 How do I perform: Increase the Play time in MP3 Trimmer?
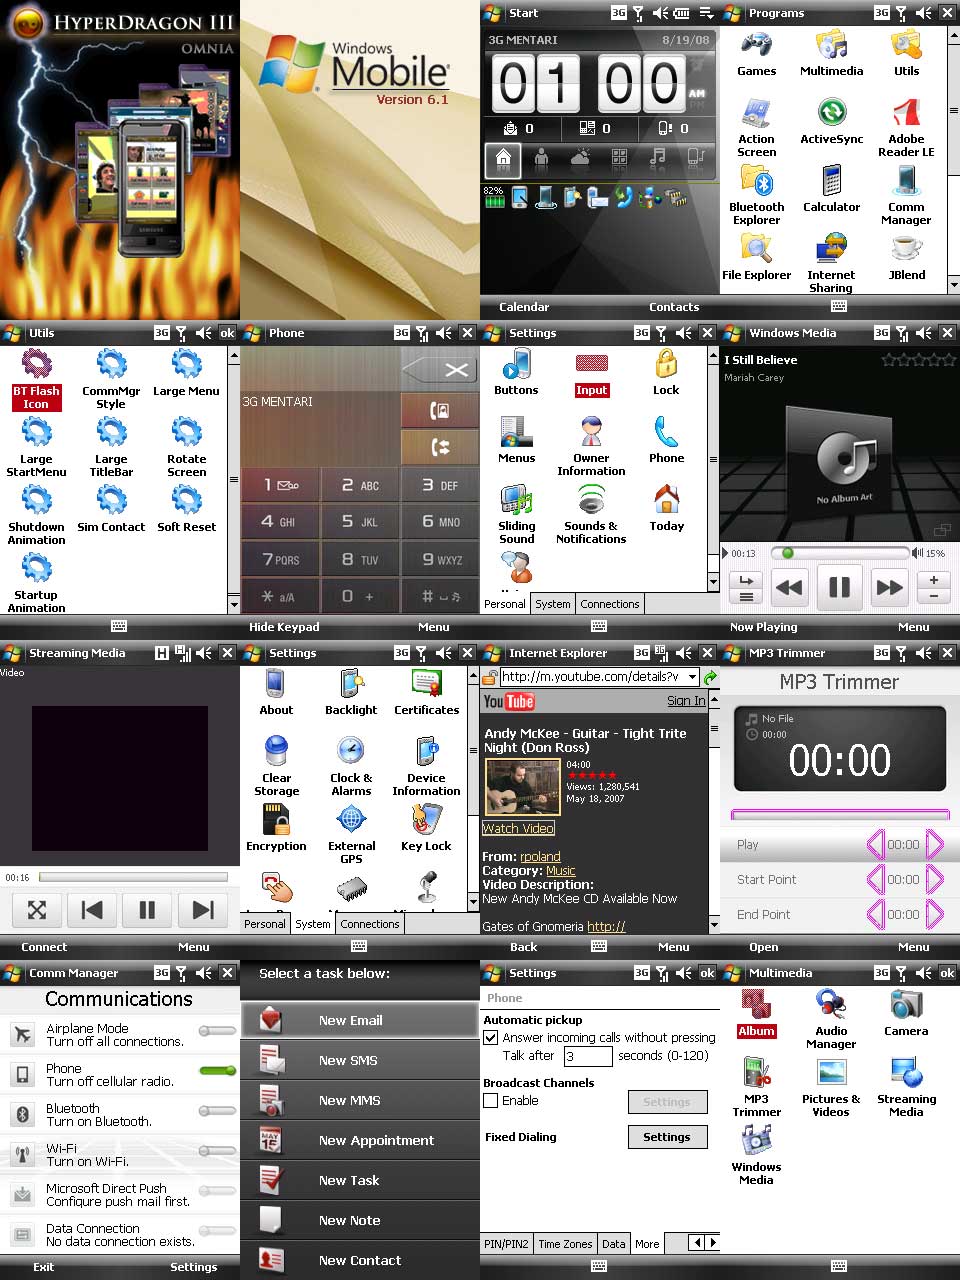935,845
